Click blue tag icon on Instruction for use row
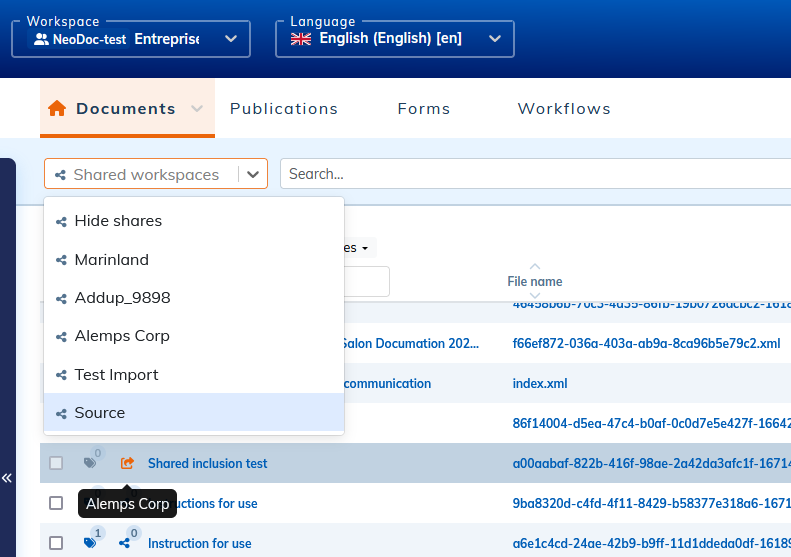Viewport: 791px width, 557px height. coord(90,543)
